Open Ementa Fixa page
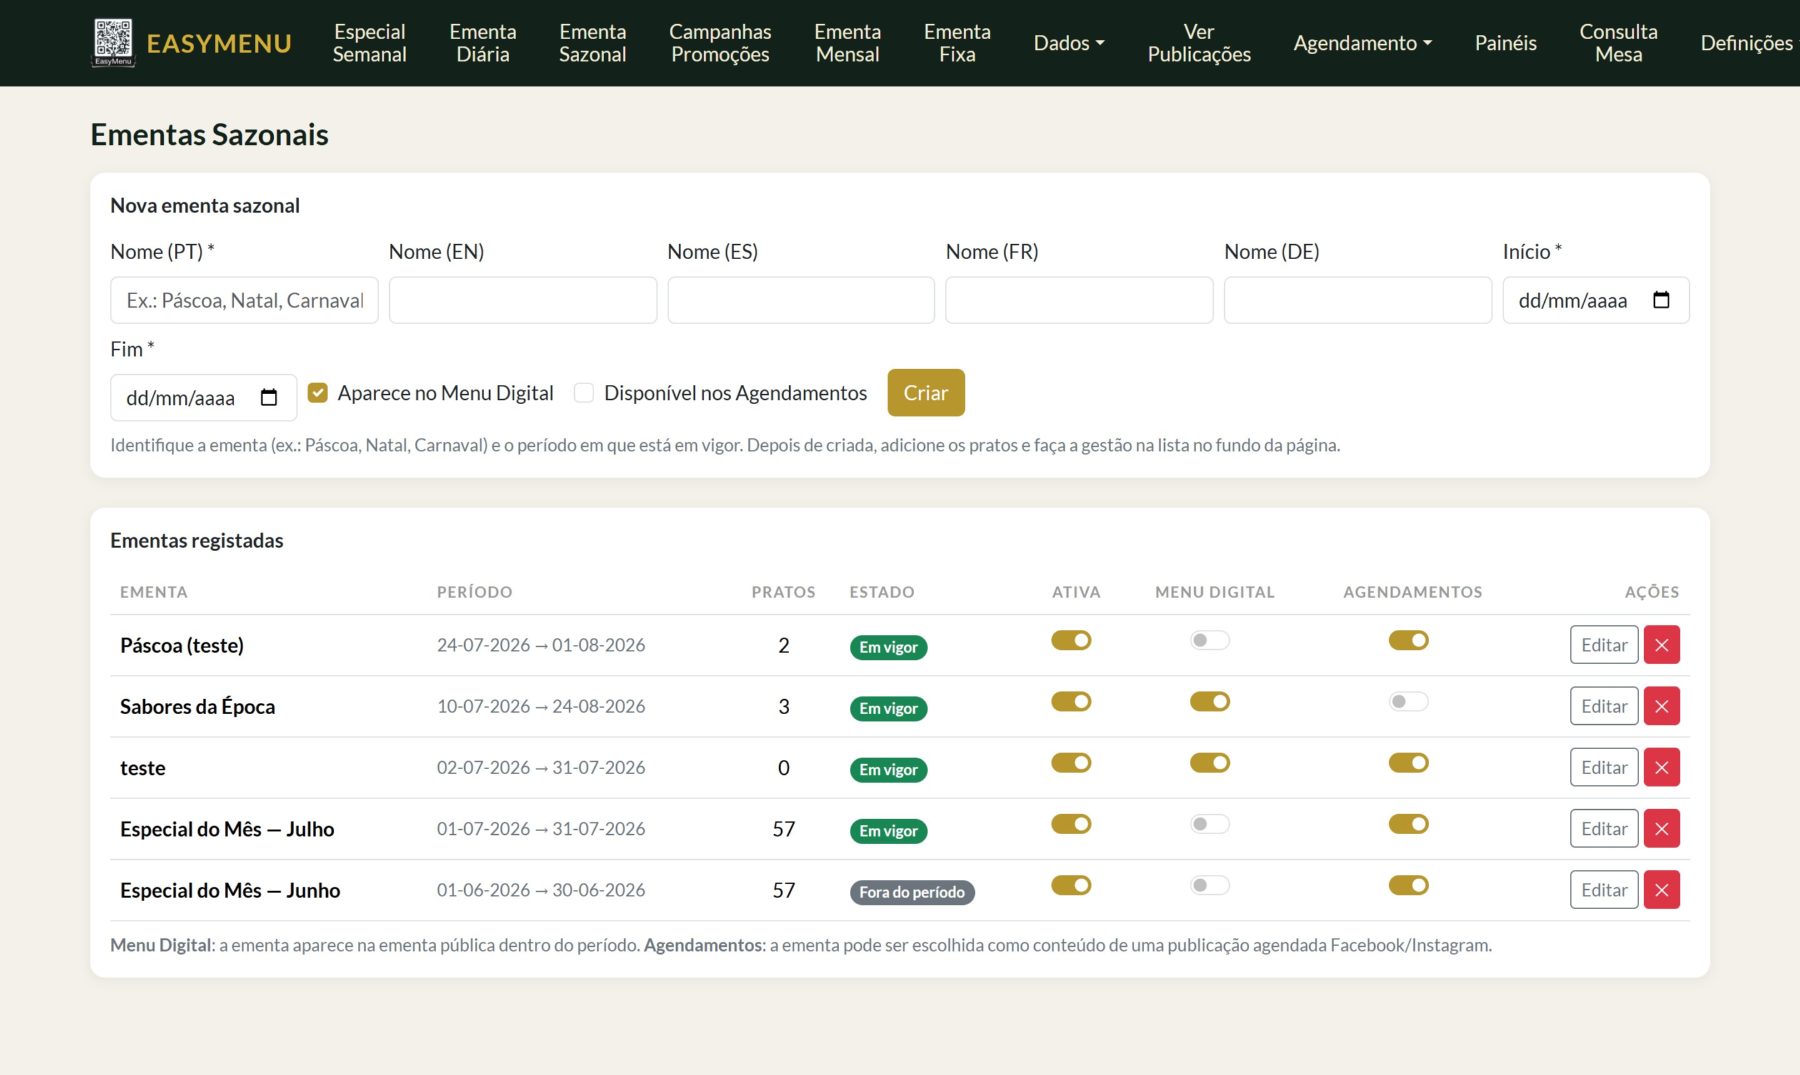The width and height of the screenshot is (1800, 1075). click(957, 43)
